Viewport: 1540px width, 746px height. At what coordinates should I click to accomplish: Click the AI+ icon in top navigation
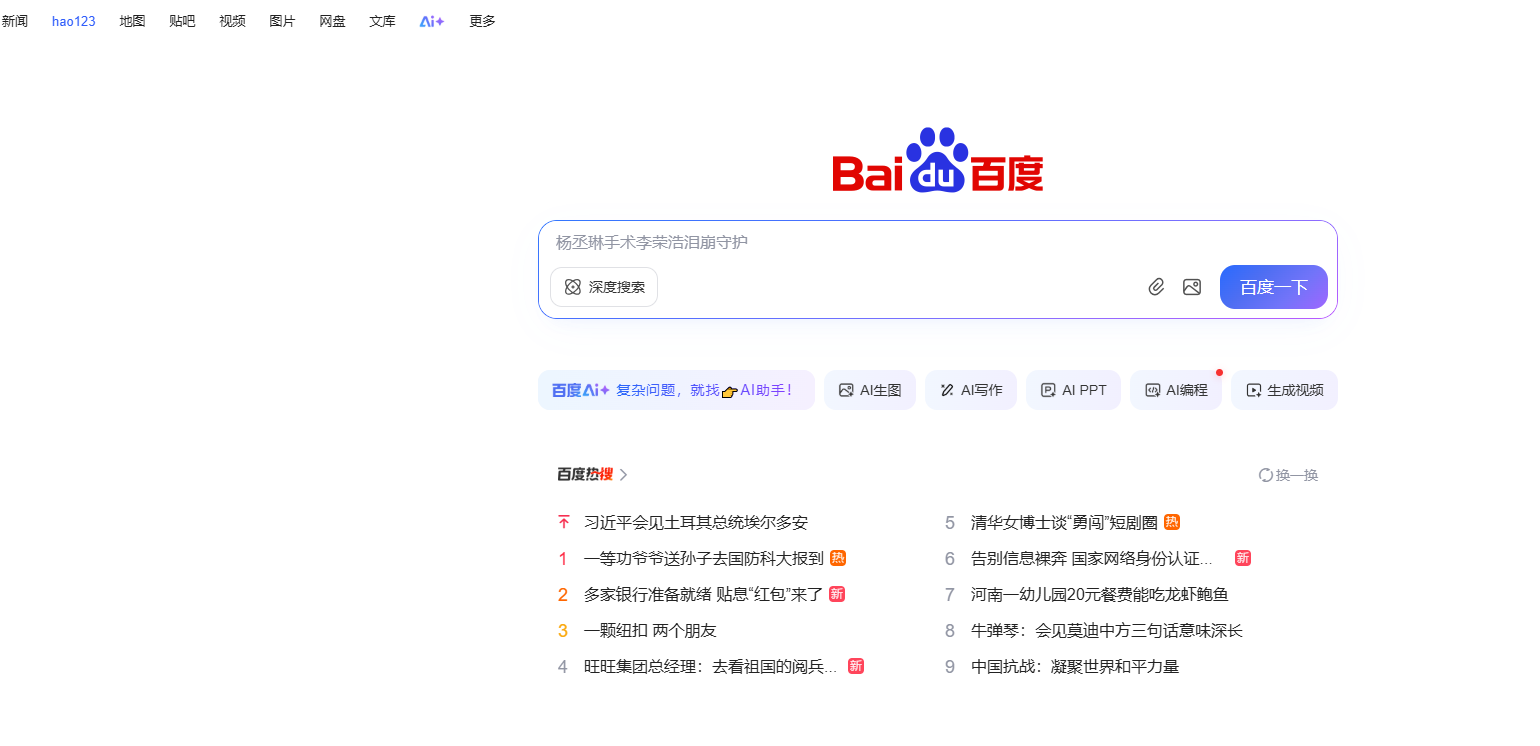coord(432,21)
